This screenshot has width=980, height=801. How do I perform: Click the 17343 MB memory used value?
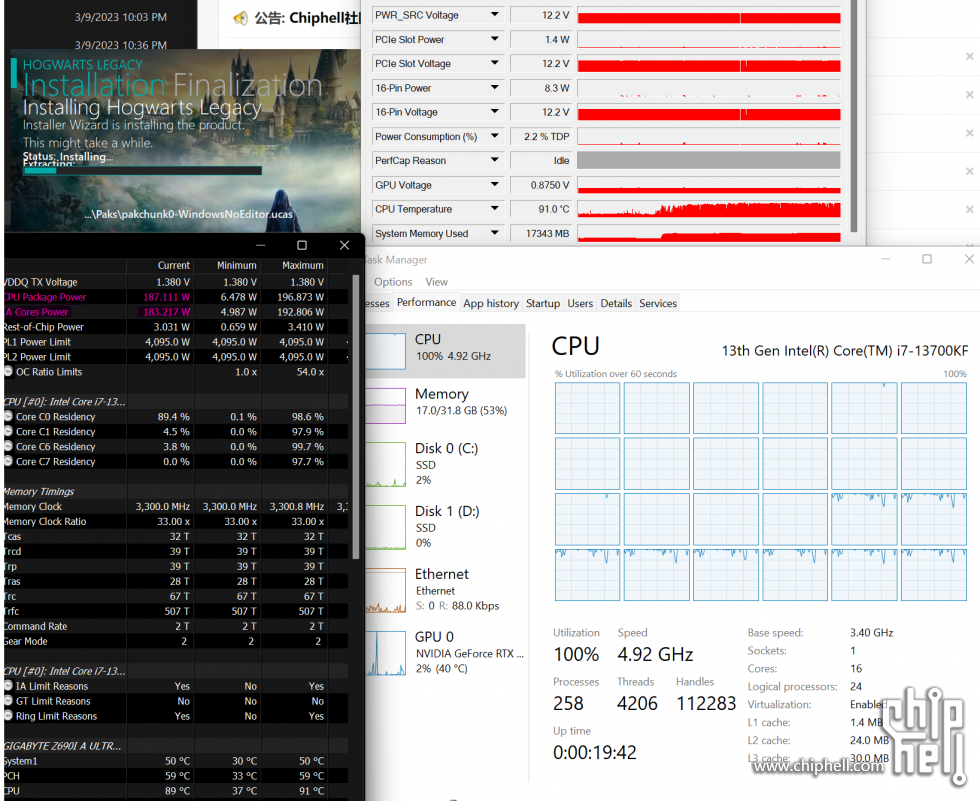(541, 233)
